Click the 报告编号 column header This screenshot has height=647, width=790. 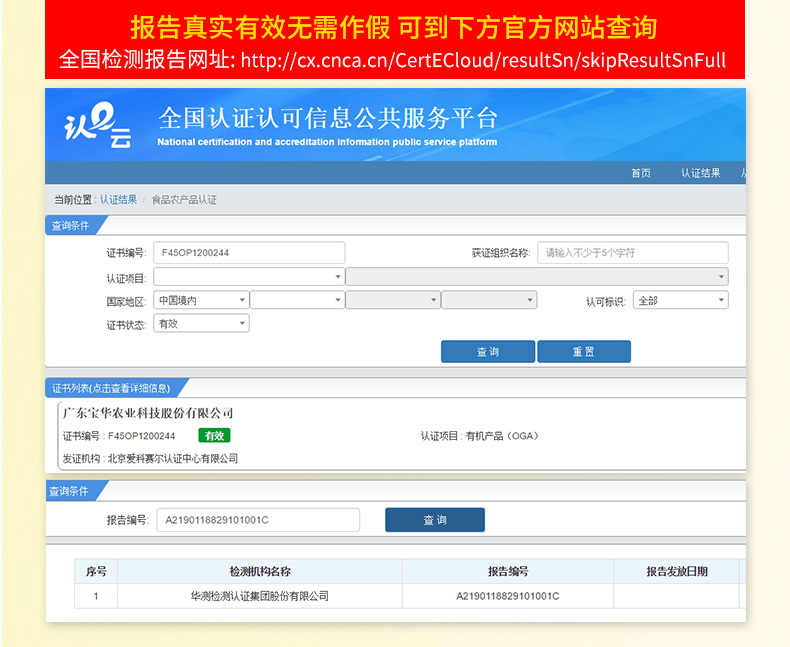508,571
